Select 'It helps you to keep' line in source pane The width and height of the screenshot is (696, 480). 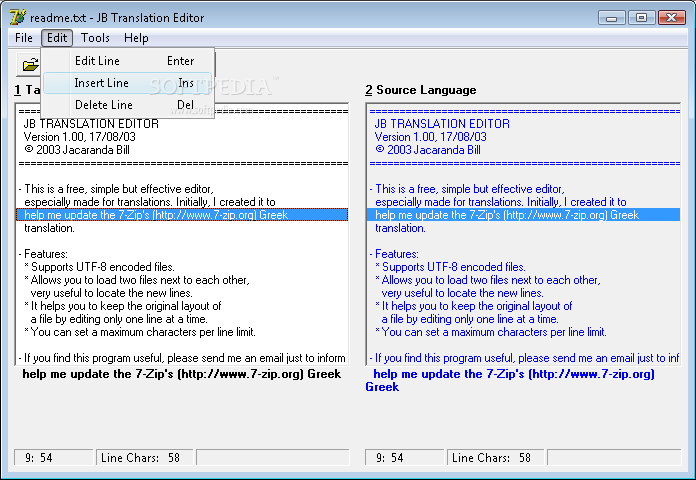[x=474, y=306]
